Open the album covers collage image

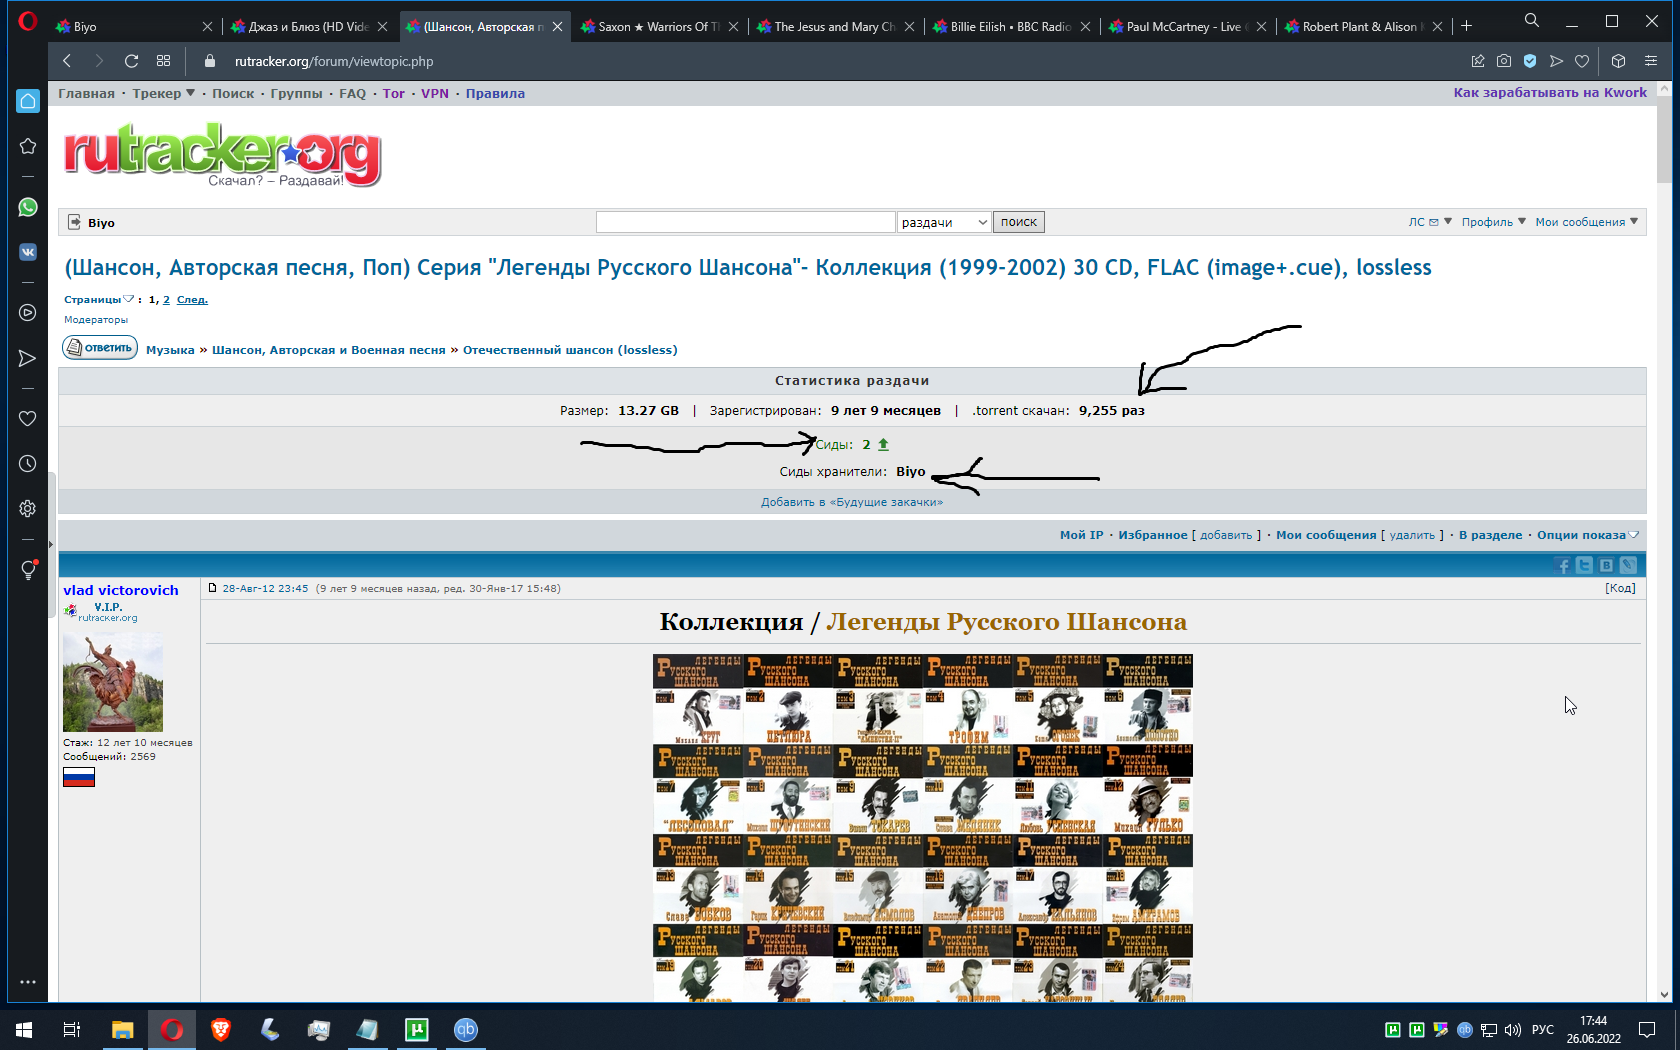tap(923, 828)
